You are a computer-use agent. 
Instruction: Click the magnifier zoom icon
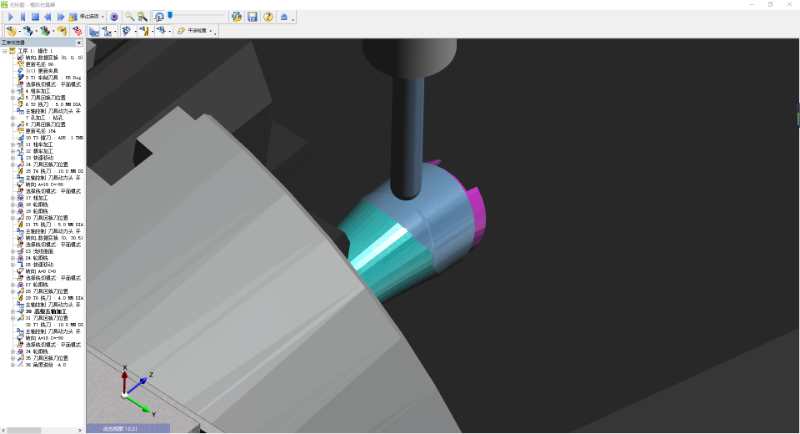(130, 17)
